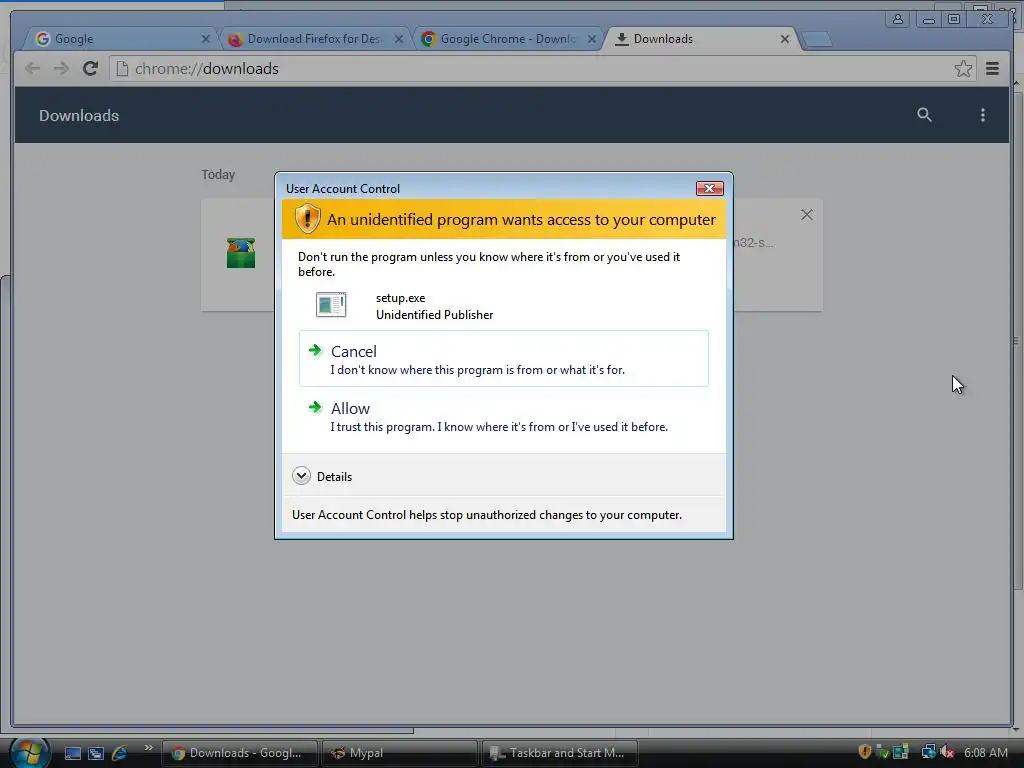Click the Chrome user profile icon
The image size is (1024, 768).
tap(898, 19)
